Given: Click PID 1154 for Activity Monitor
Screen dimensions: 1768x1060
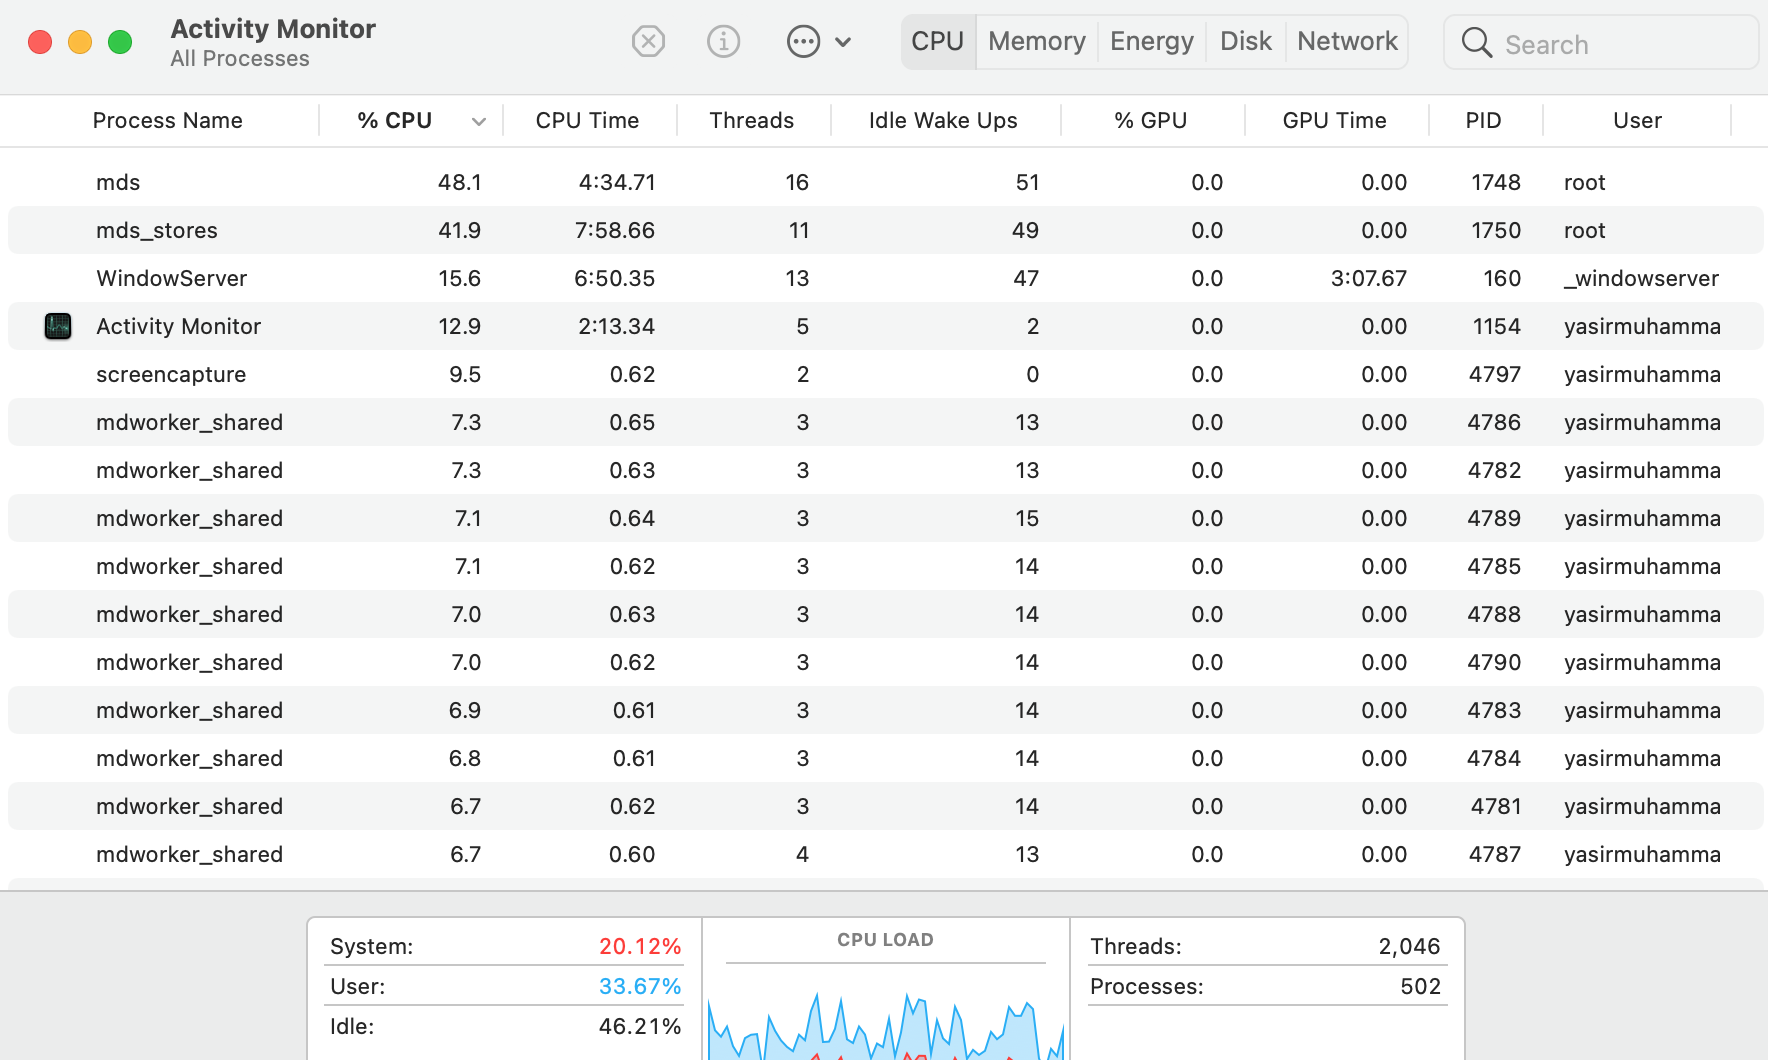Looking at the screenshot, I should tap(1496, 326).
